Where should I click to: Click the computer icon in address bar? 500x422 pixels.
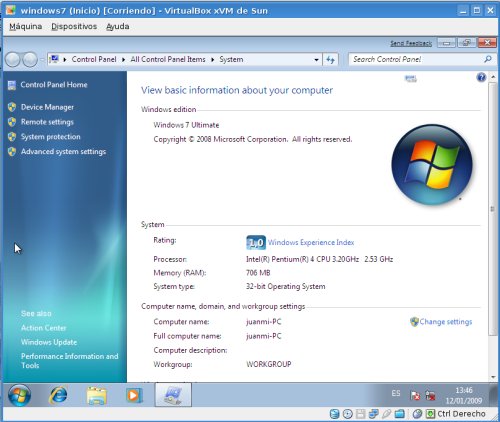coord(54,59)
